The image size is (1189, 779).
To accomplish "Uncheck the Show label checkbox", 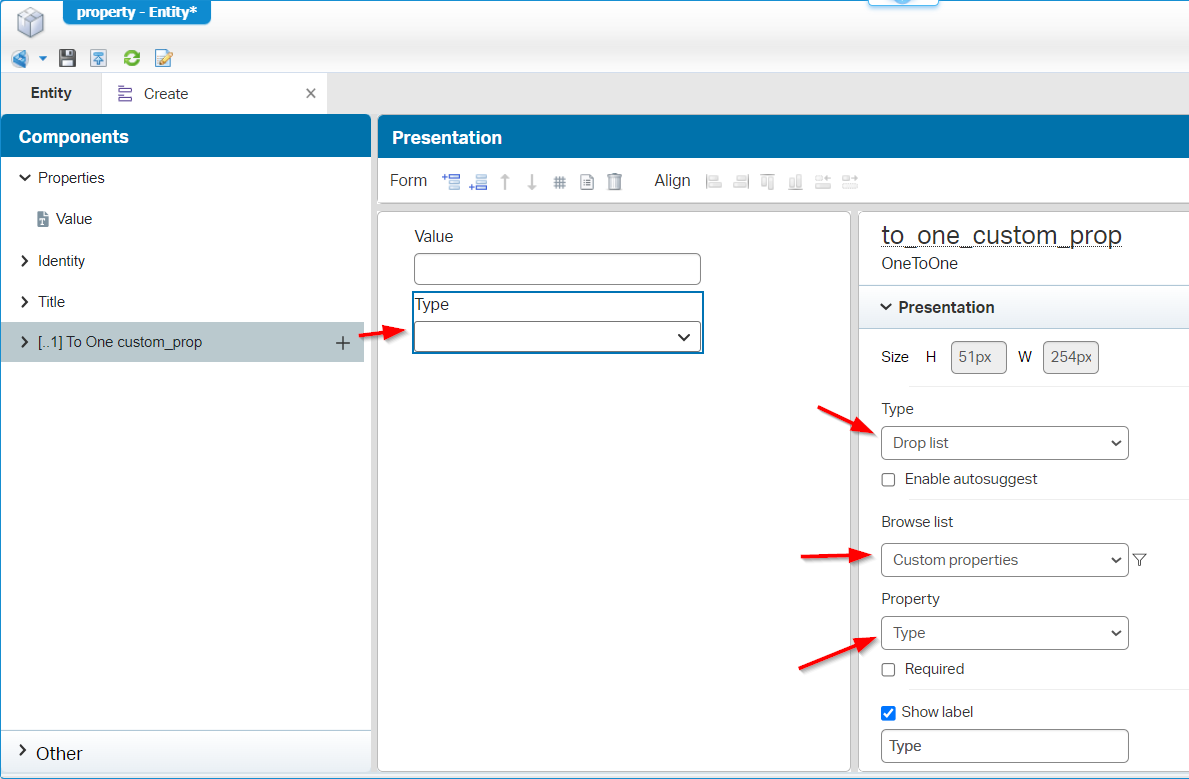I will (888, 713).
